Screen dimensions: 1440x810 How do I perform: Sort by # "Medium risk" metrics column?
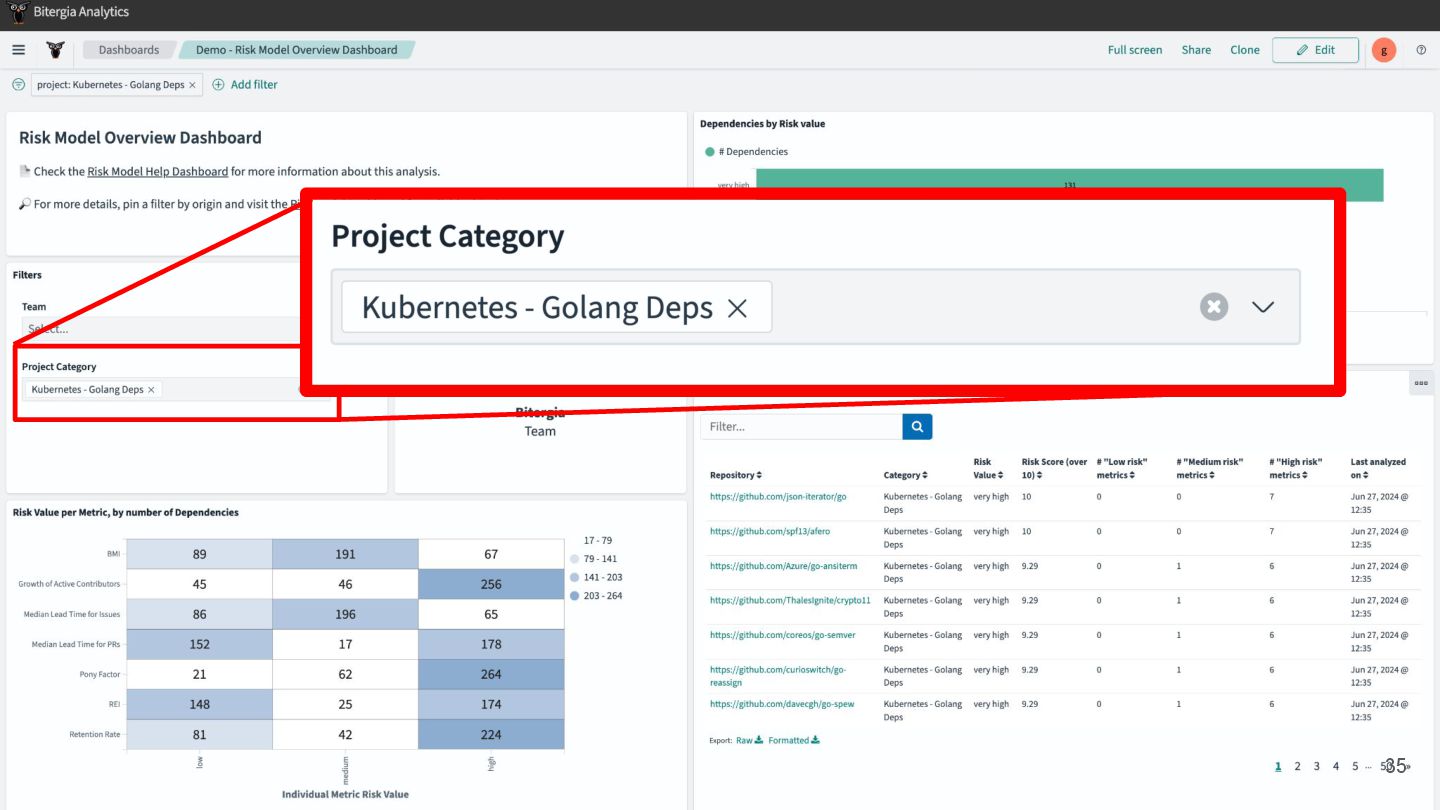(1209, 468)
